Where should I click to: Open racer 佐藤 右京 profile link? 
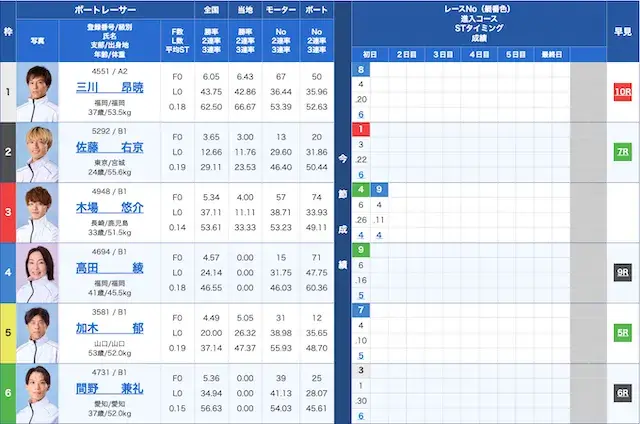click(x=109, y=148)
